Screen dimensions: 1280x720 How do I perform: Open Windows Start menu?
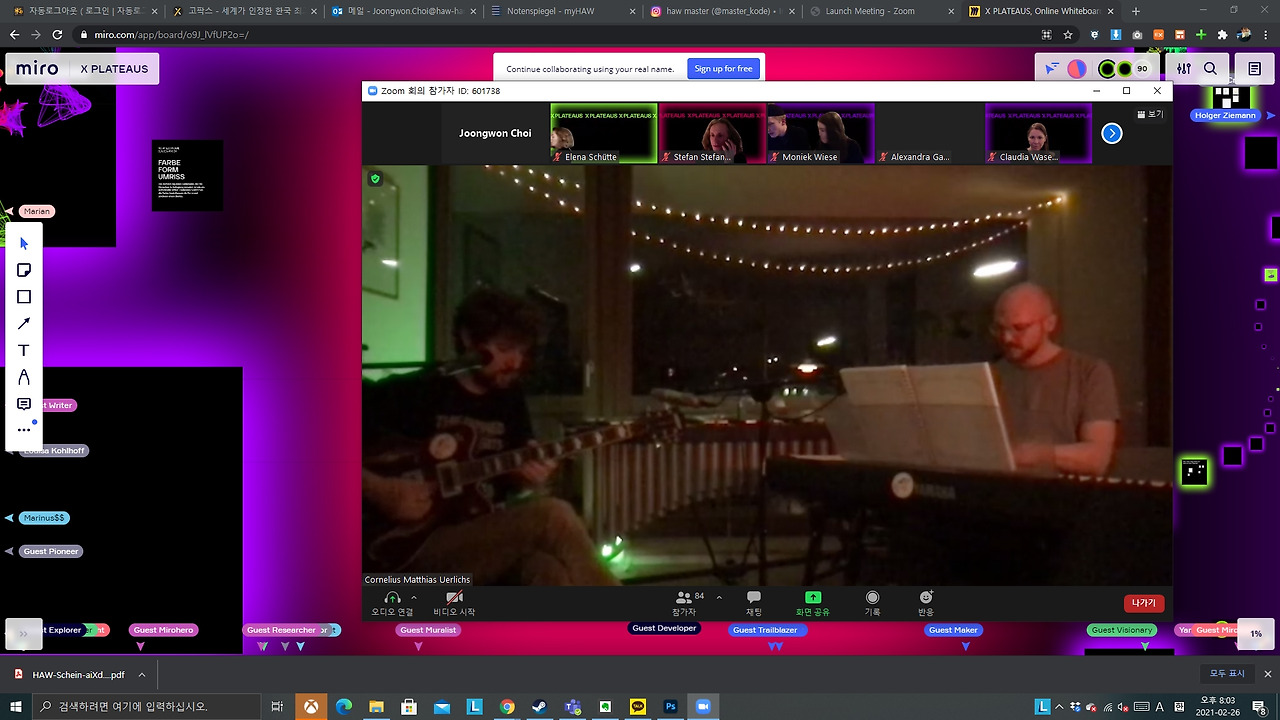point(15,706)
